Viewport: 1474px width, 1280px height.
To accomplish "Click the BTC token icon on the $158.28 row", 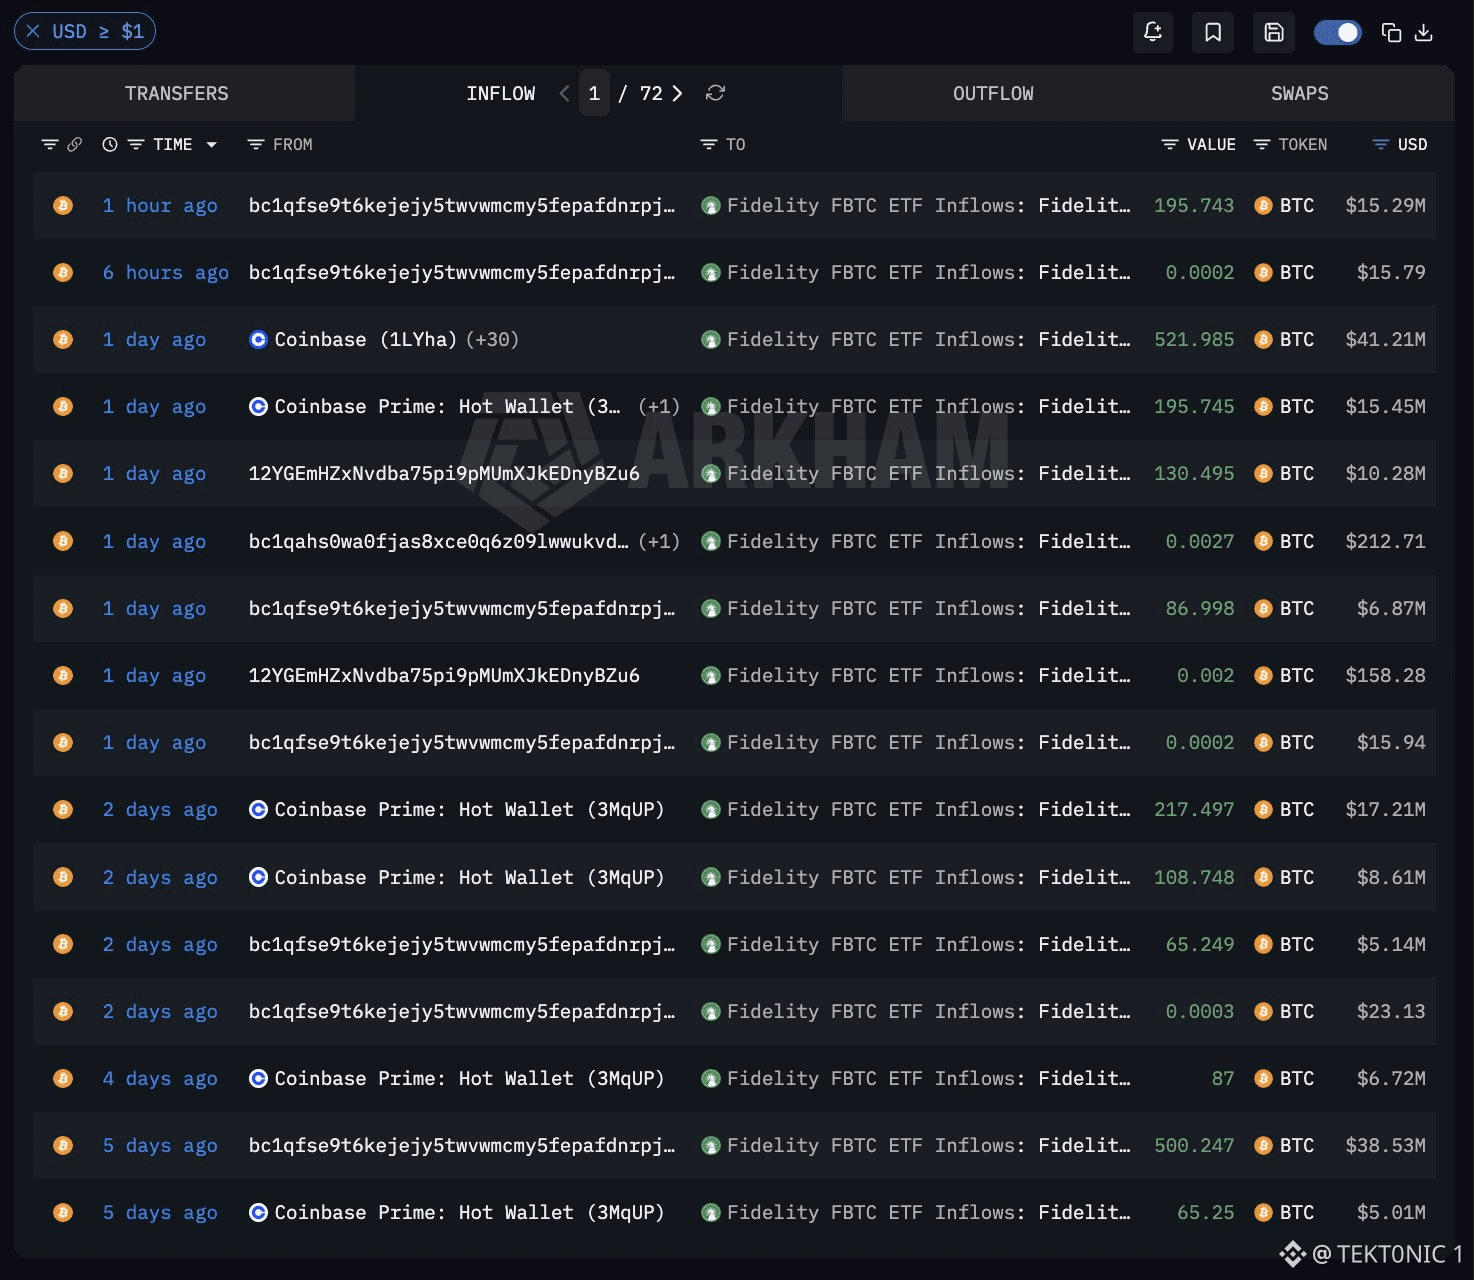I will coord(1263,675).
